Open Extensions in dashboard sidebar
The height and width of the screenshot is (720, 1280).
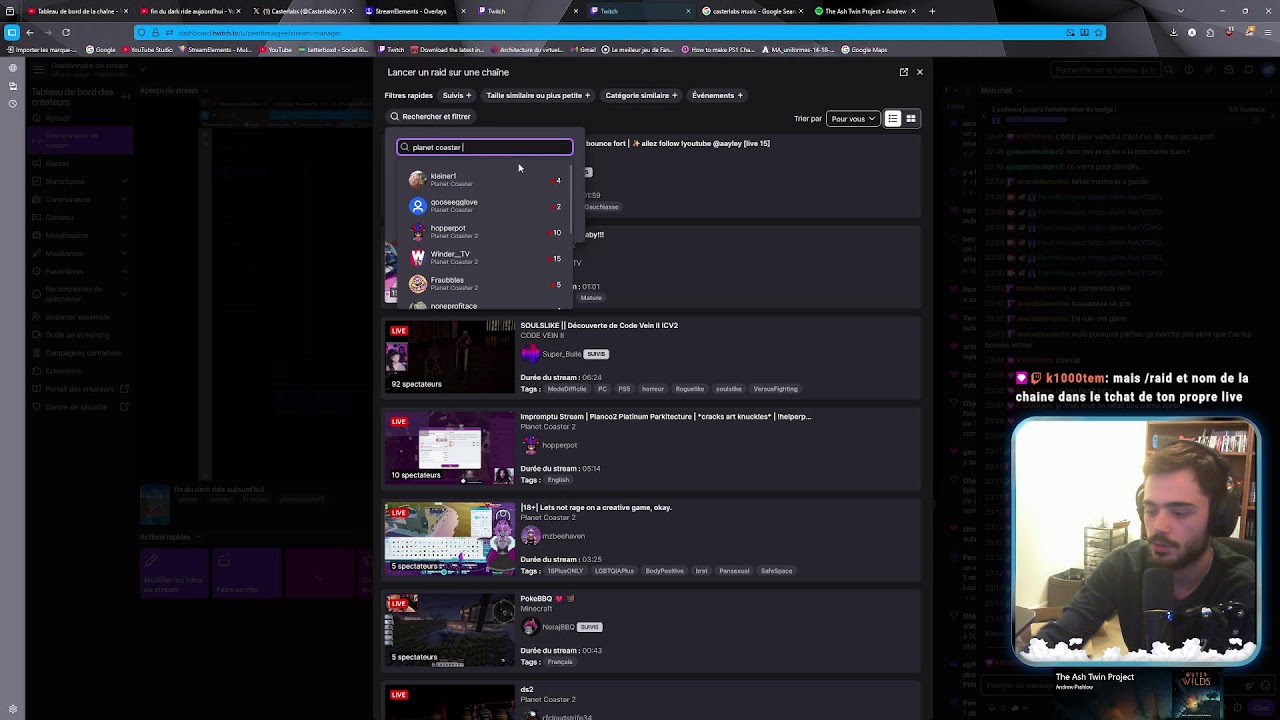[x=63, y=371]
